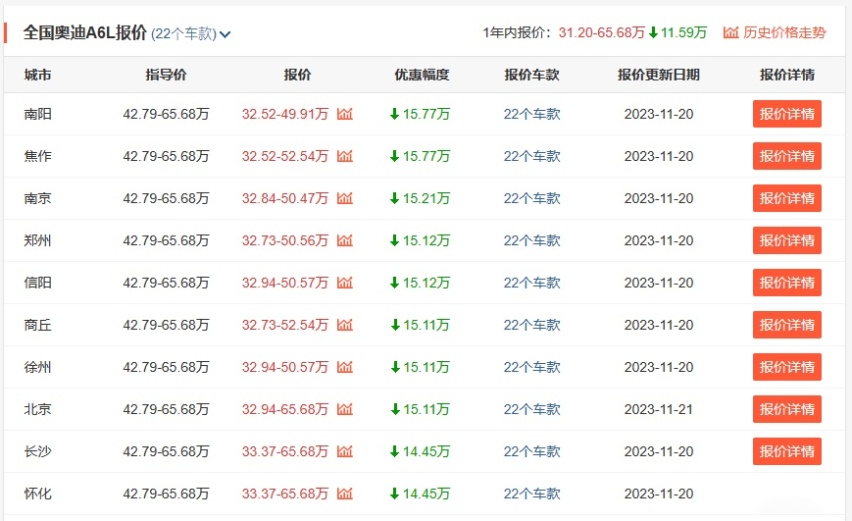Click the 优惠幅度 column header
The height and width of the screenshot is (521, 852).
coord(422,75)
